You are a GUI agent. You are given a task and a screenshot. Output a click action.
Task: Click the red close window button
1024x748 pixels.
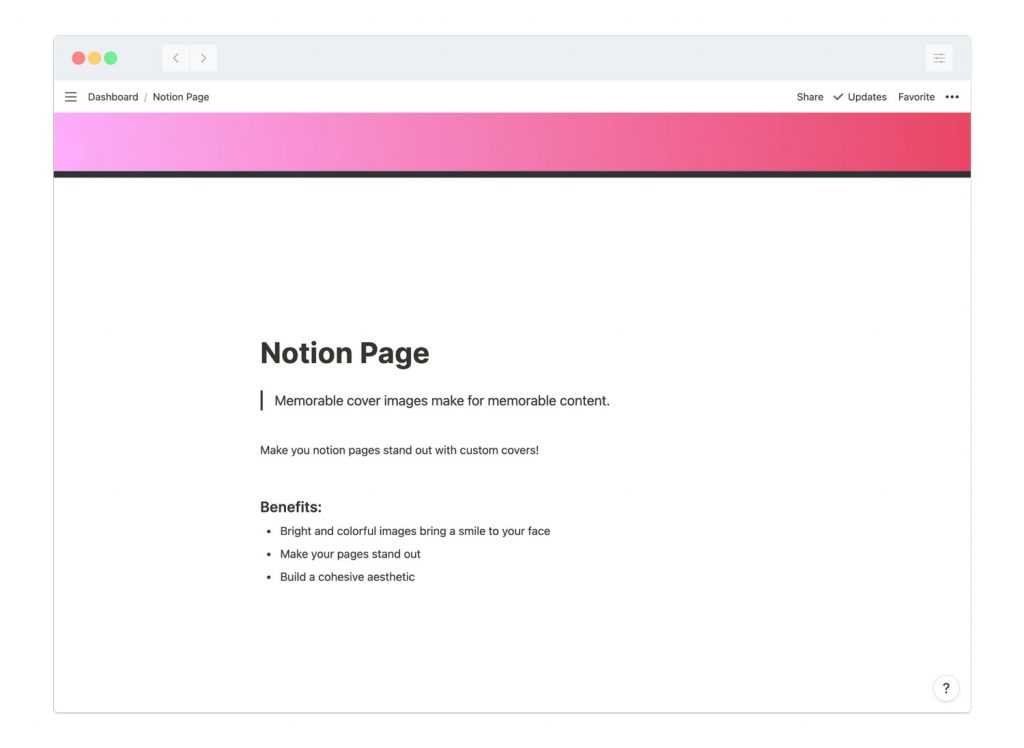pos(78,58)
